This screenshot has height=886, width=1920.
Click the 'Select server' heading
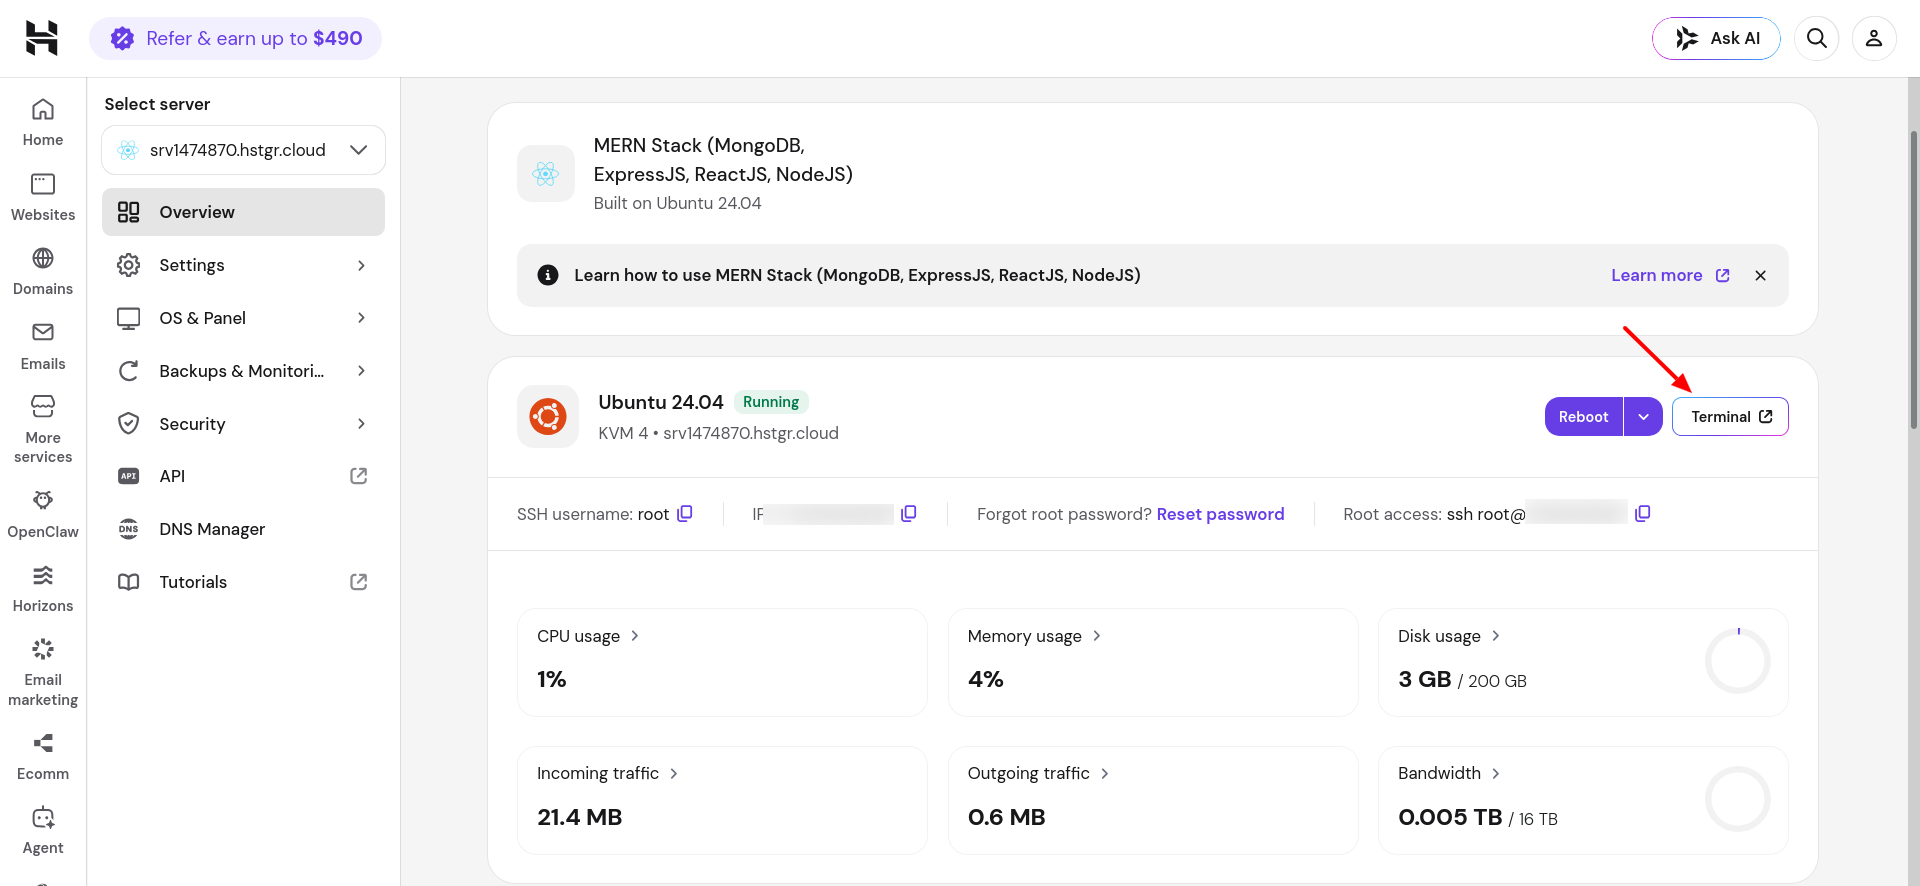tap(157, 104)
